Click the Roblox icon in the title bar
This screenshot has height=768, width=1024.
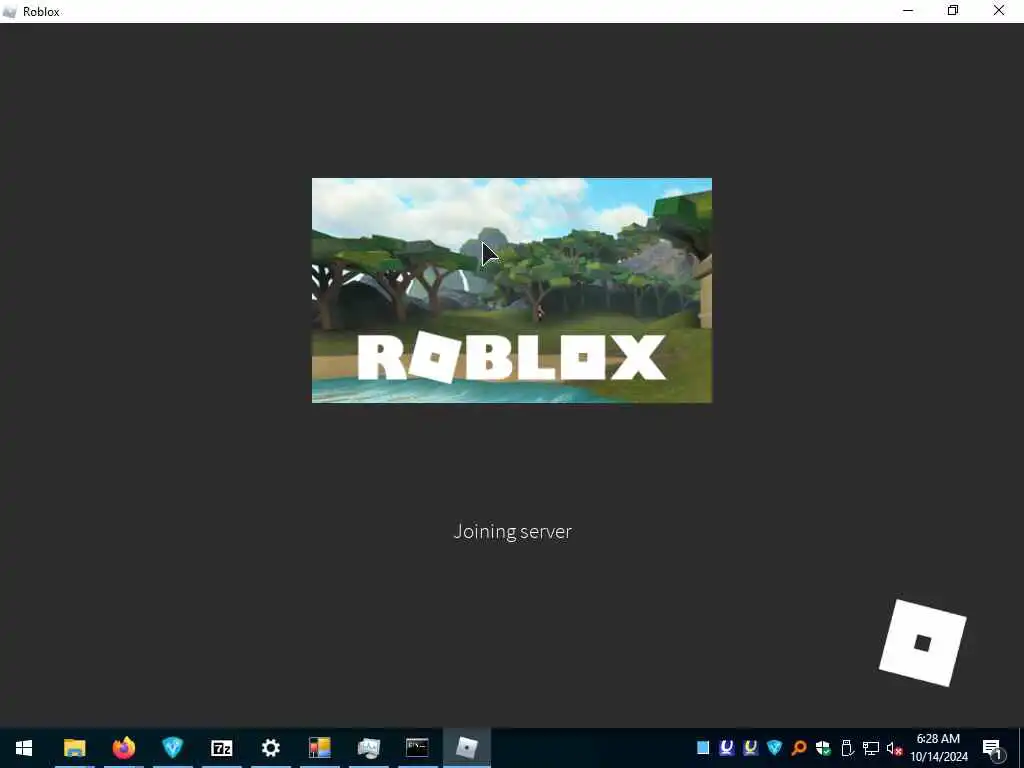[9, 12]
